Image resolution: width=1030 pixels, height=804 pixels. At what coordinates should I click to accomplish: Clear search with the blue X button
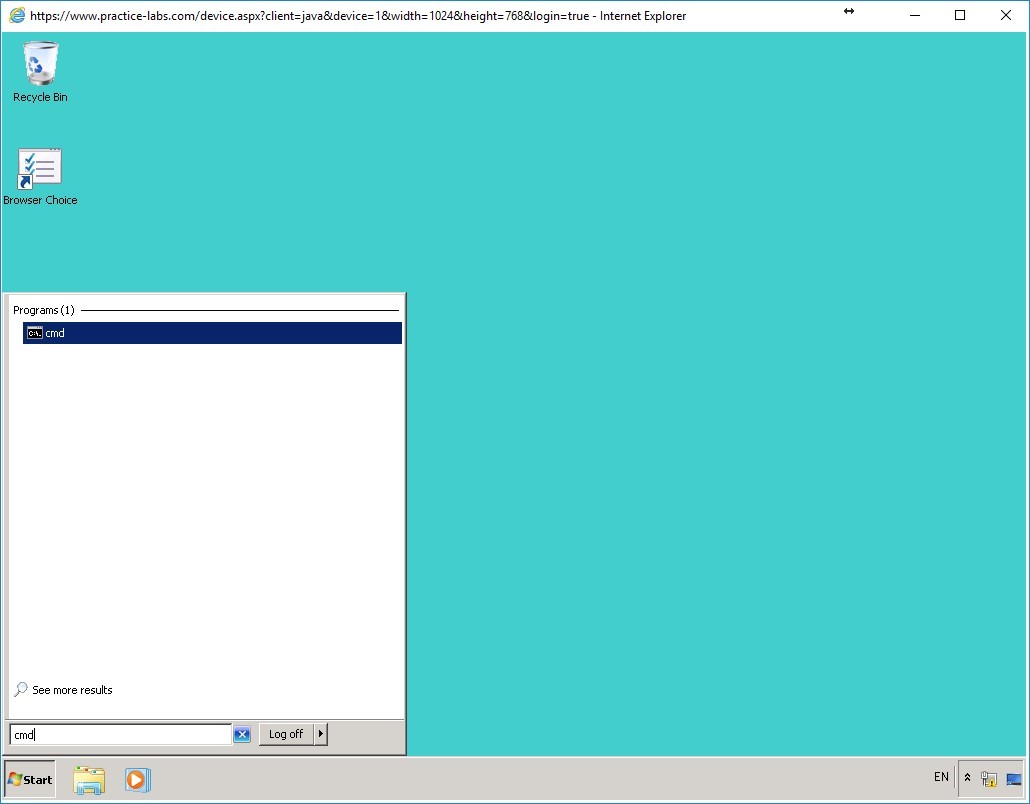click(241, 733)
